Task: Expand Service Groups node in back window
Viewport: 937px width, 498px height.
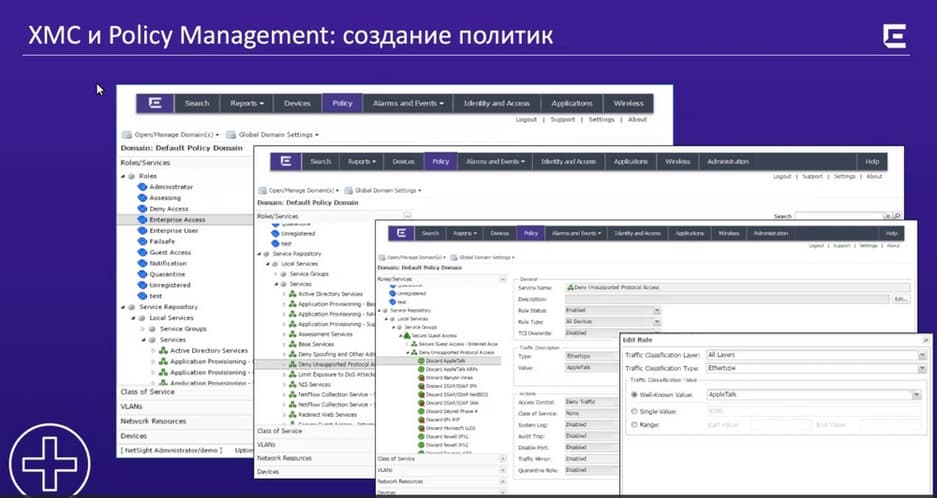Action: pos(143,329)
